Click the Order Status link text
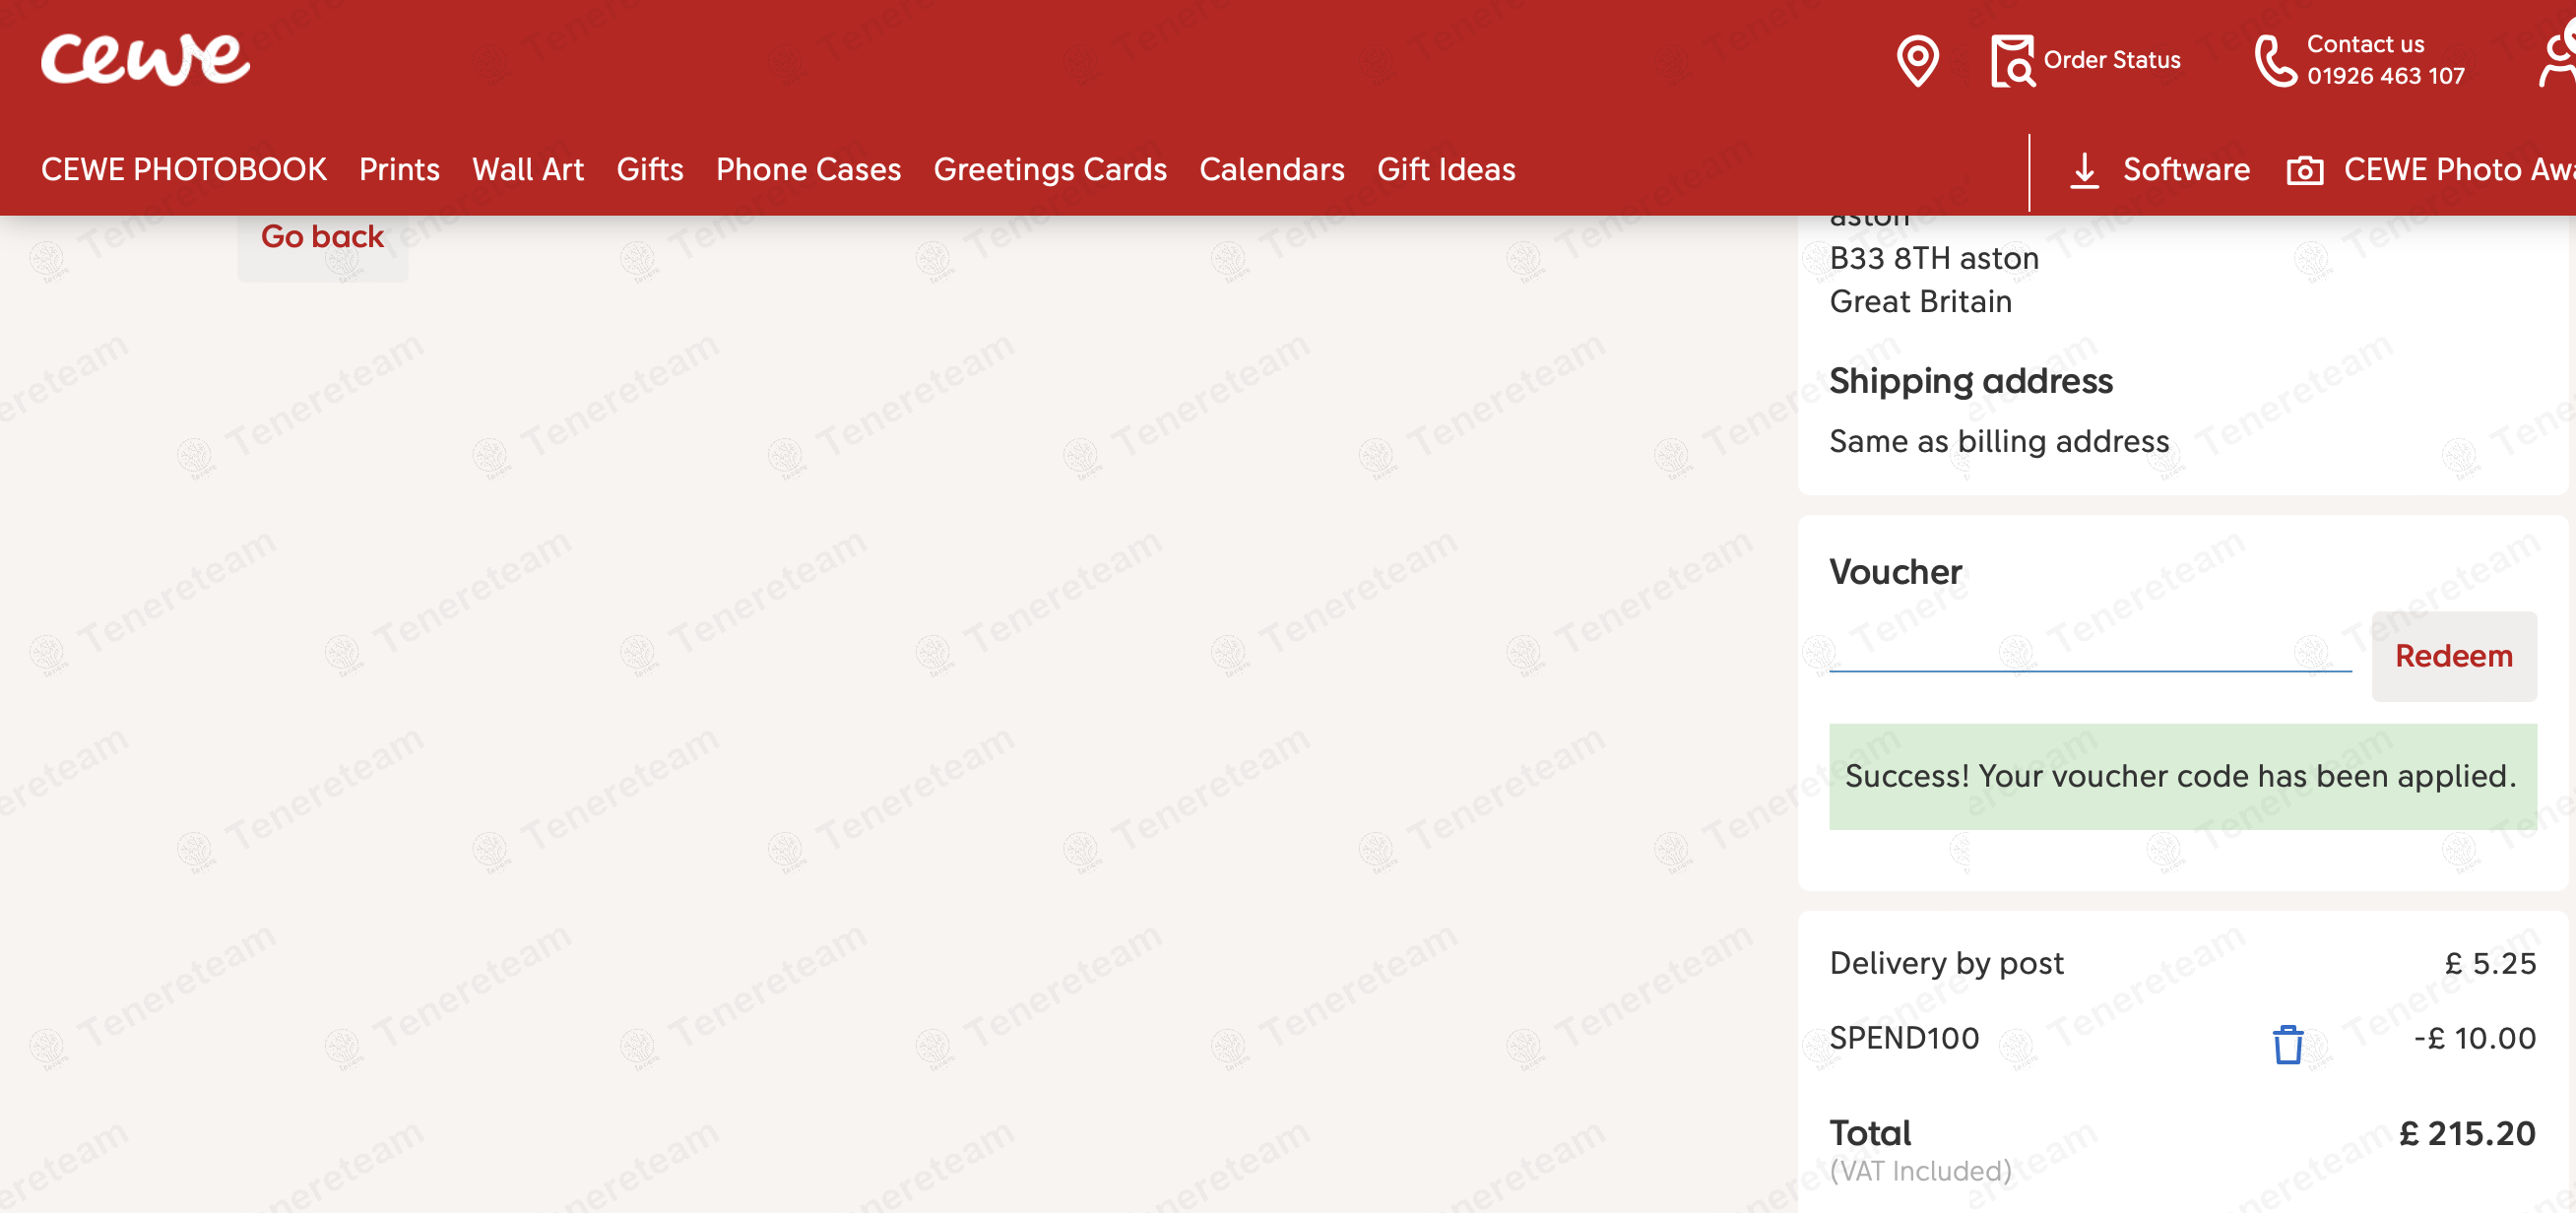 pos(2111,60)
